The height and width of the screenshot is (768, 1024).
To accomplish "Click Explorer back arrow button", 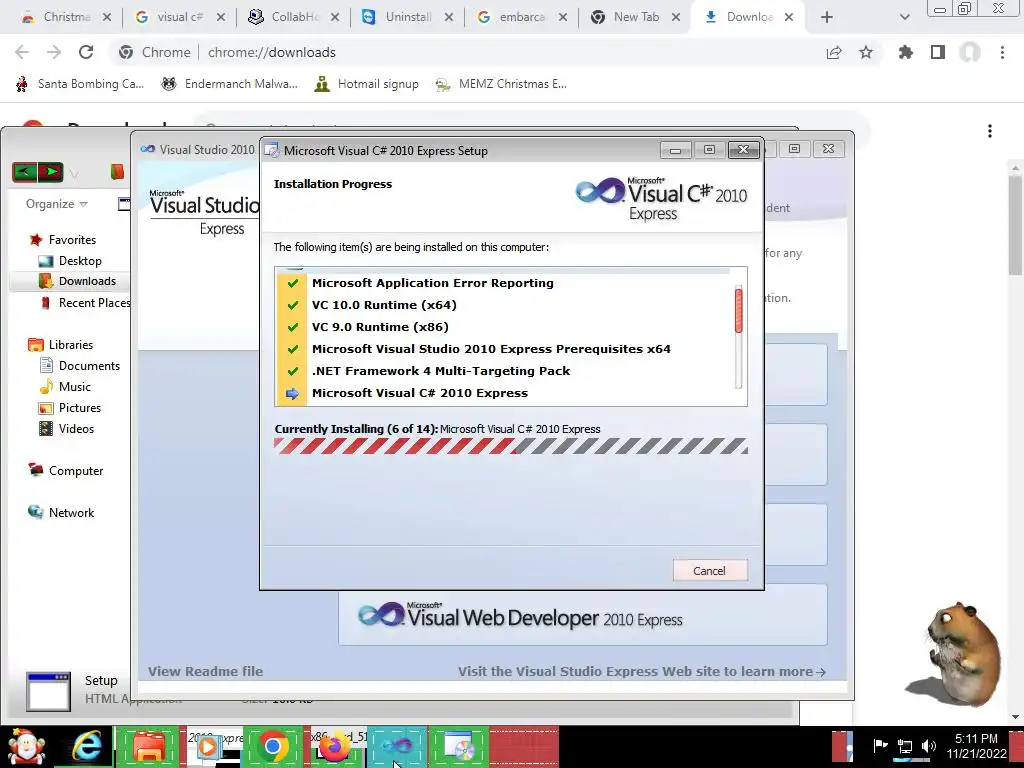I will (x=25, y=172).
